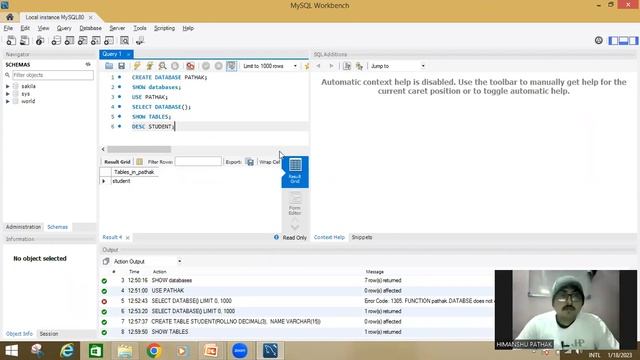Create a new SQL tab from main toolbar
This screenshot has height=360, width=640.
pyautogui.click(x=11, y=40)
